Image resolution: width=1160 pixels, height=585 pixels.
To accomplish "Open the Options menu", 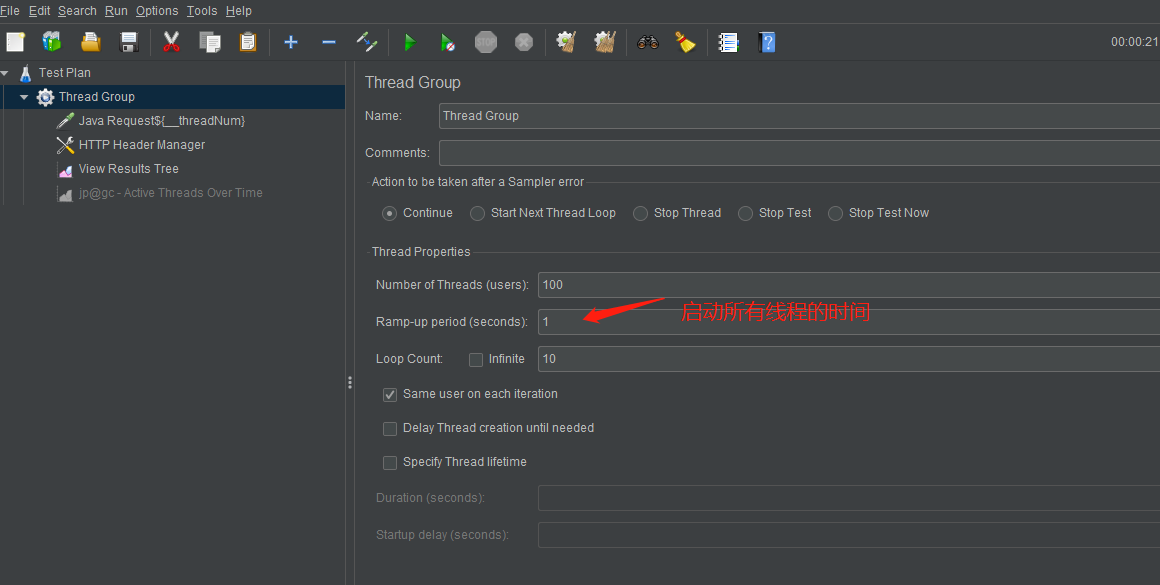I will pyautogui.click(x=157, y=11).
